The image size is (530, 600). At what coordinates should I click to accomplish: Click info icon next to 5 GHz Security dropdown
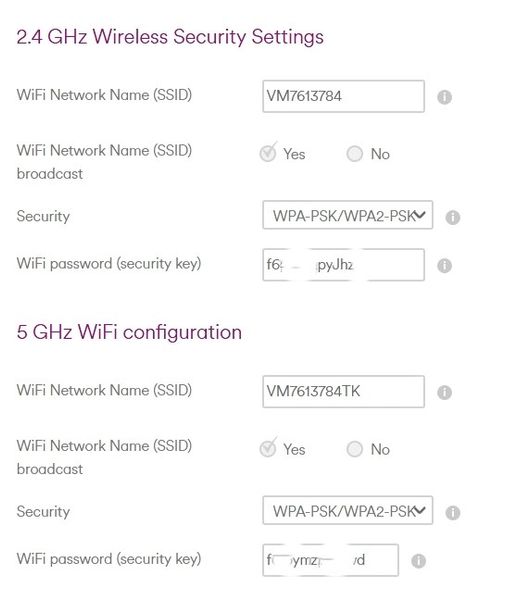tap(453, 512)
